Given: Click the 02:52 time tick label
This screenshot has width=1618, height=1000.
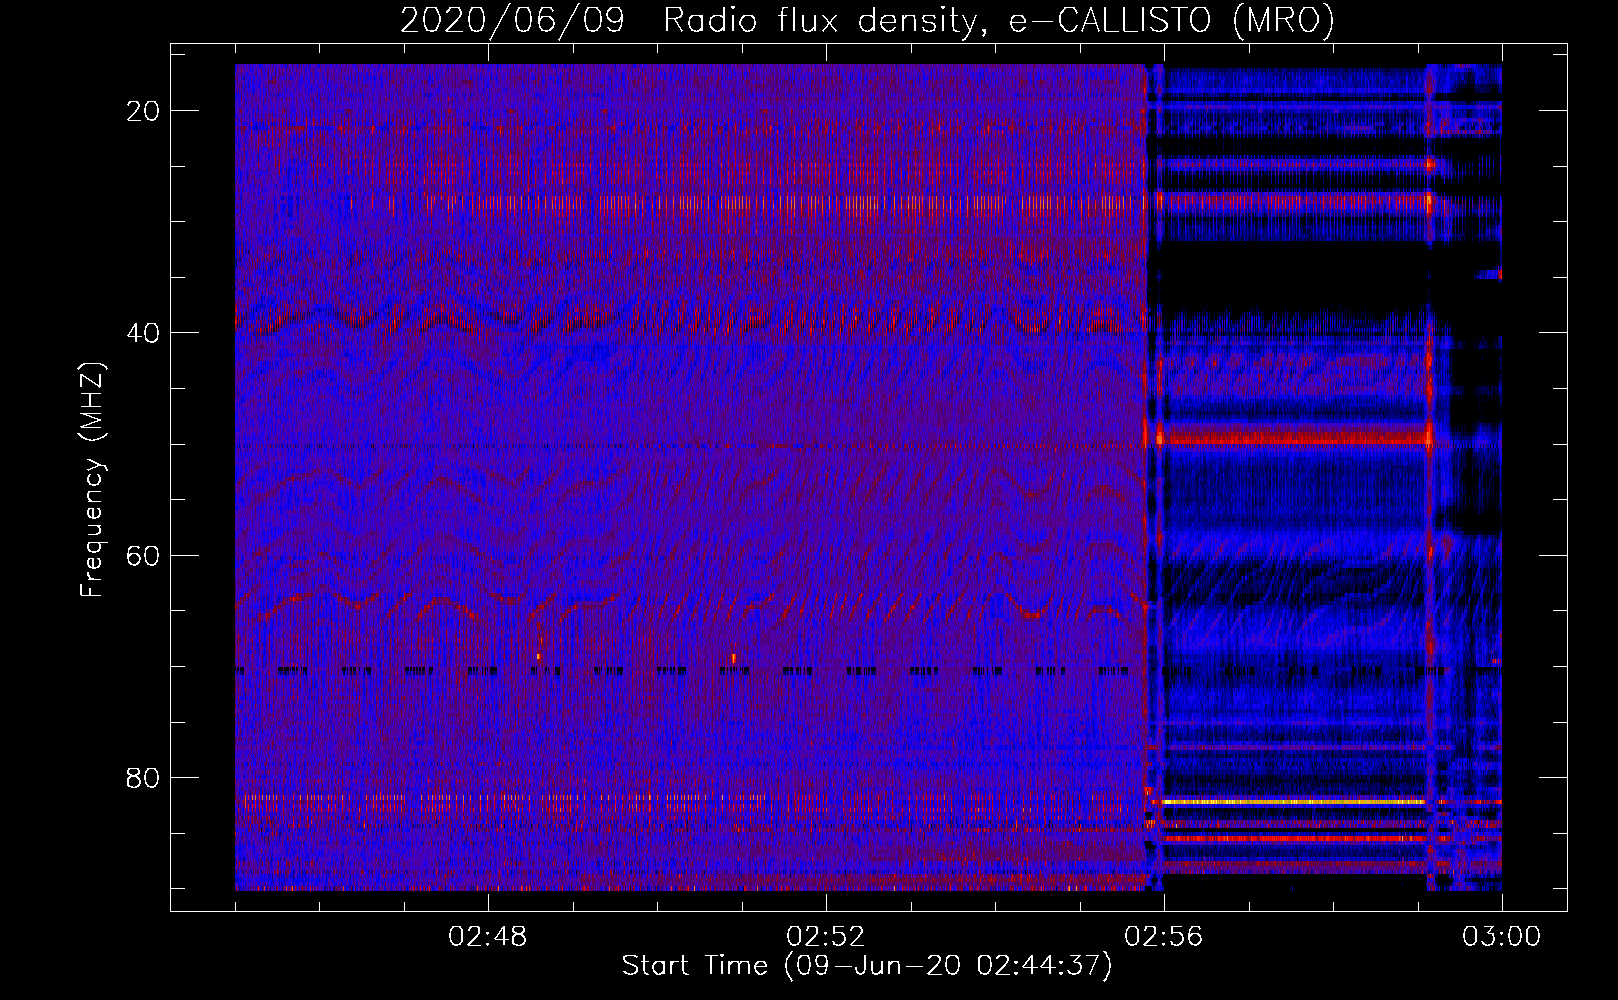Looking at the screenshot, I should point(826,937).
